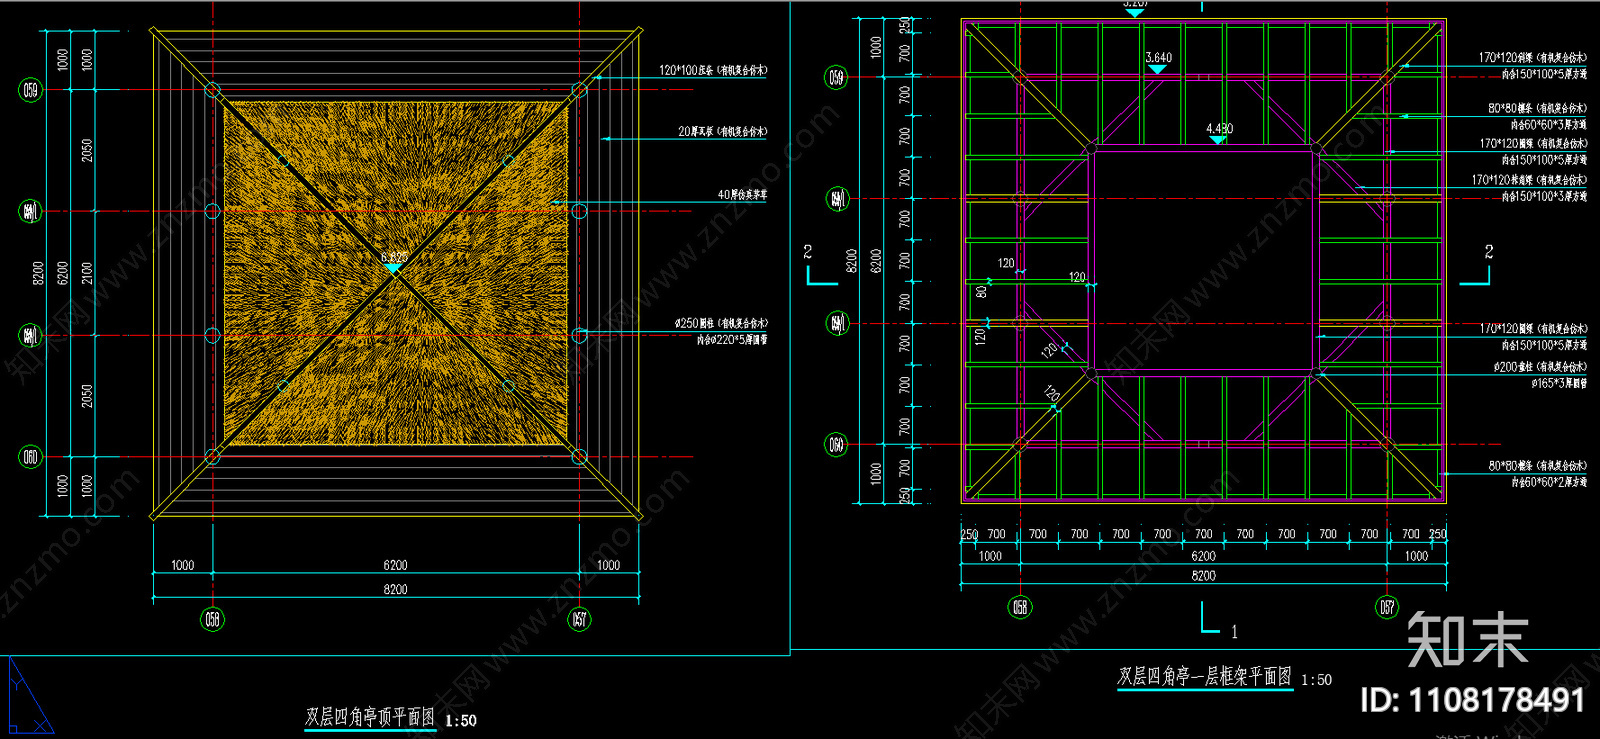This screenshot has height=739, width=1600.
Task: Select the vertical 80 dimension inside framing plan
Action: point(981,292)
